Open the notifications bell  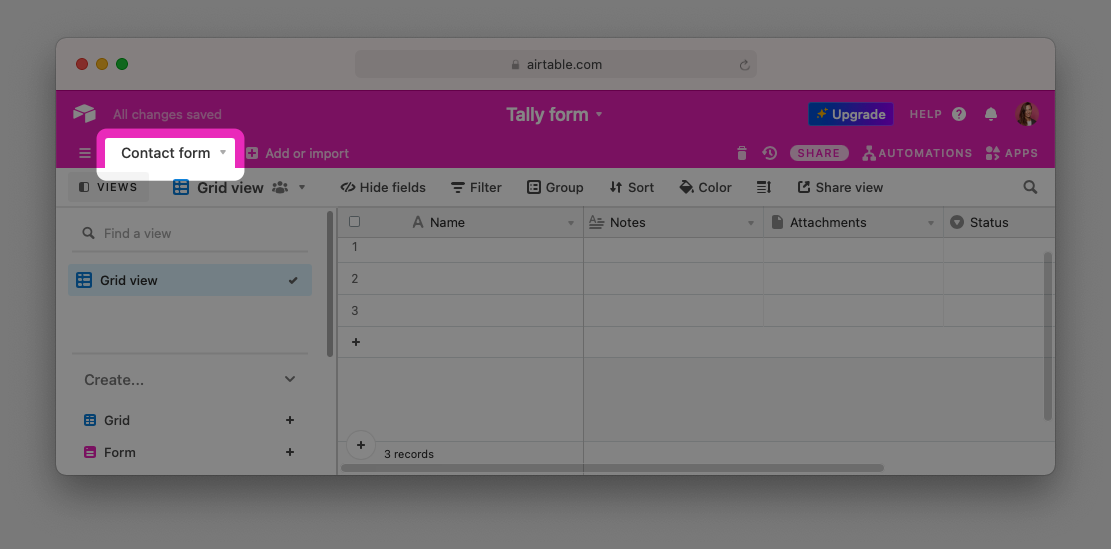coord(991,114)
